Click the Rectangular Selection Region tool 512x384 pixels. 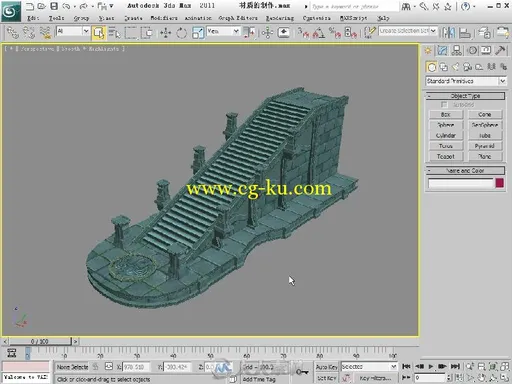(131, 33)
